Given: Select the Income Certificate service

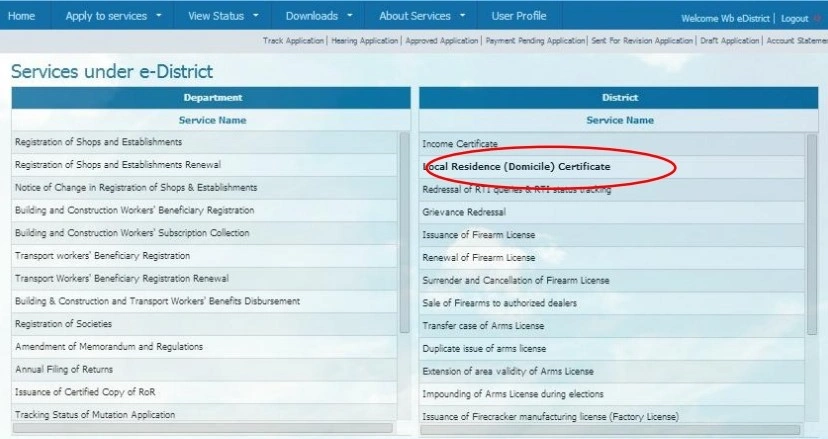Looking at the screenshot, I should (460, 144).
